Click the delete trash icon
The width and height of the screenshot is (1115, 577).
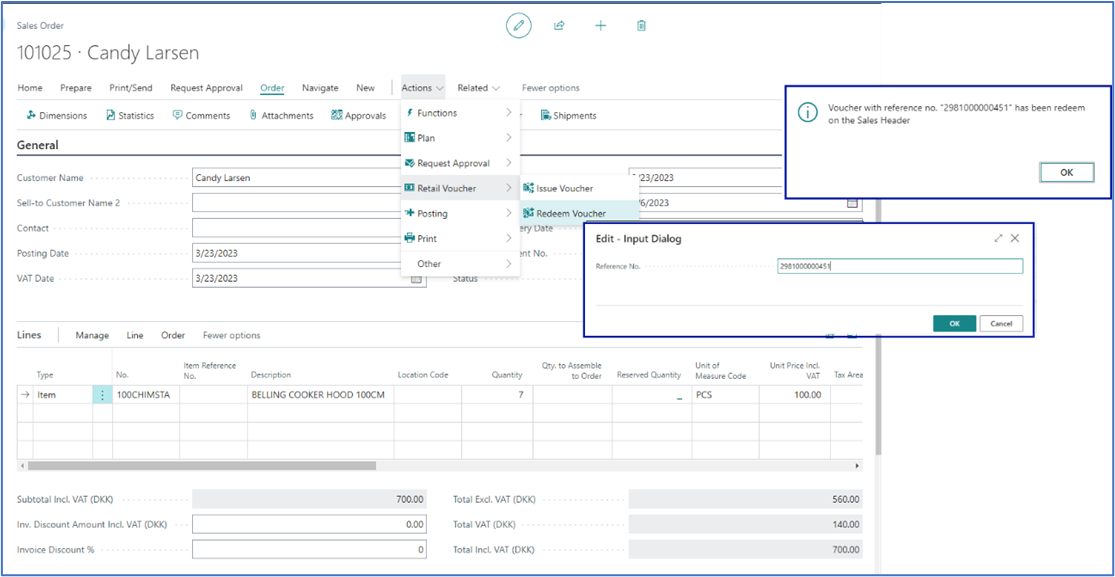click(x=641, y=26)
